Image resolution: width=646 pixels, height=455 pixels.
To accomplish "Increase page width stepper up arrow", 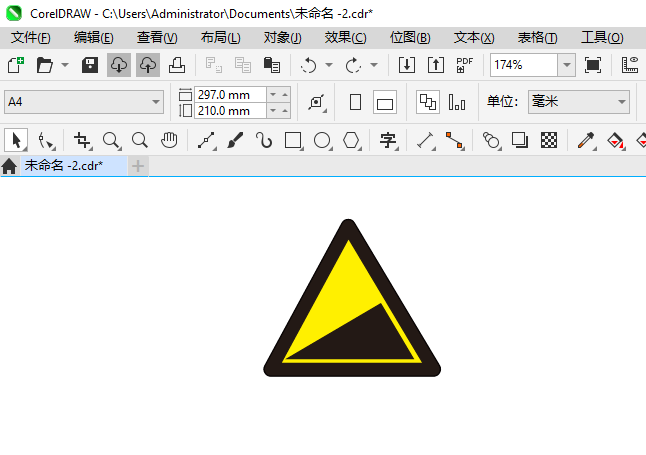I will [285, 95].
